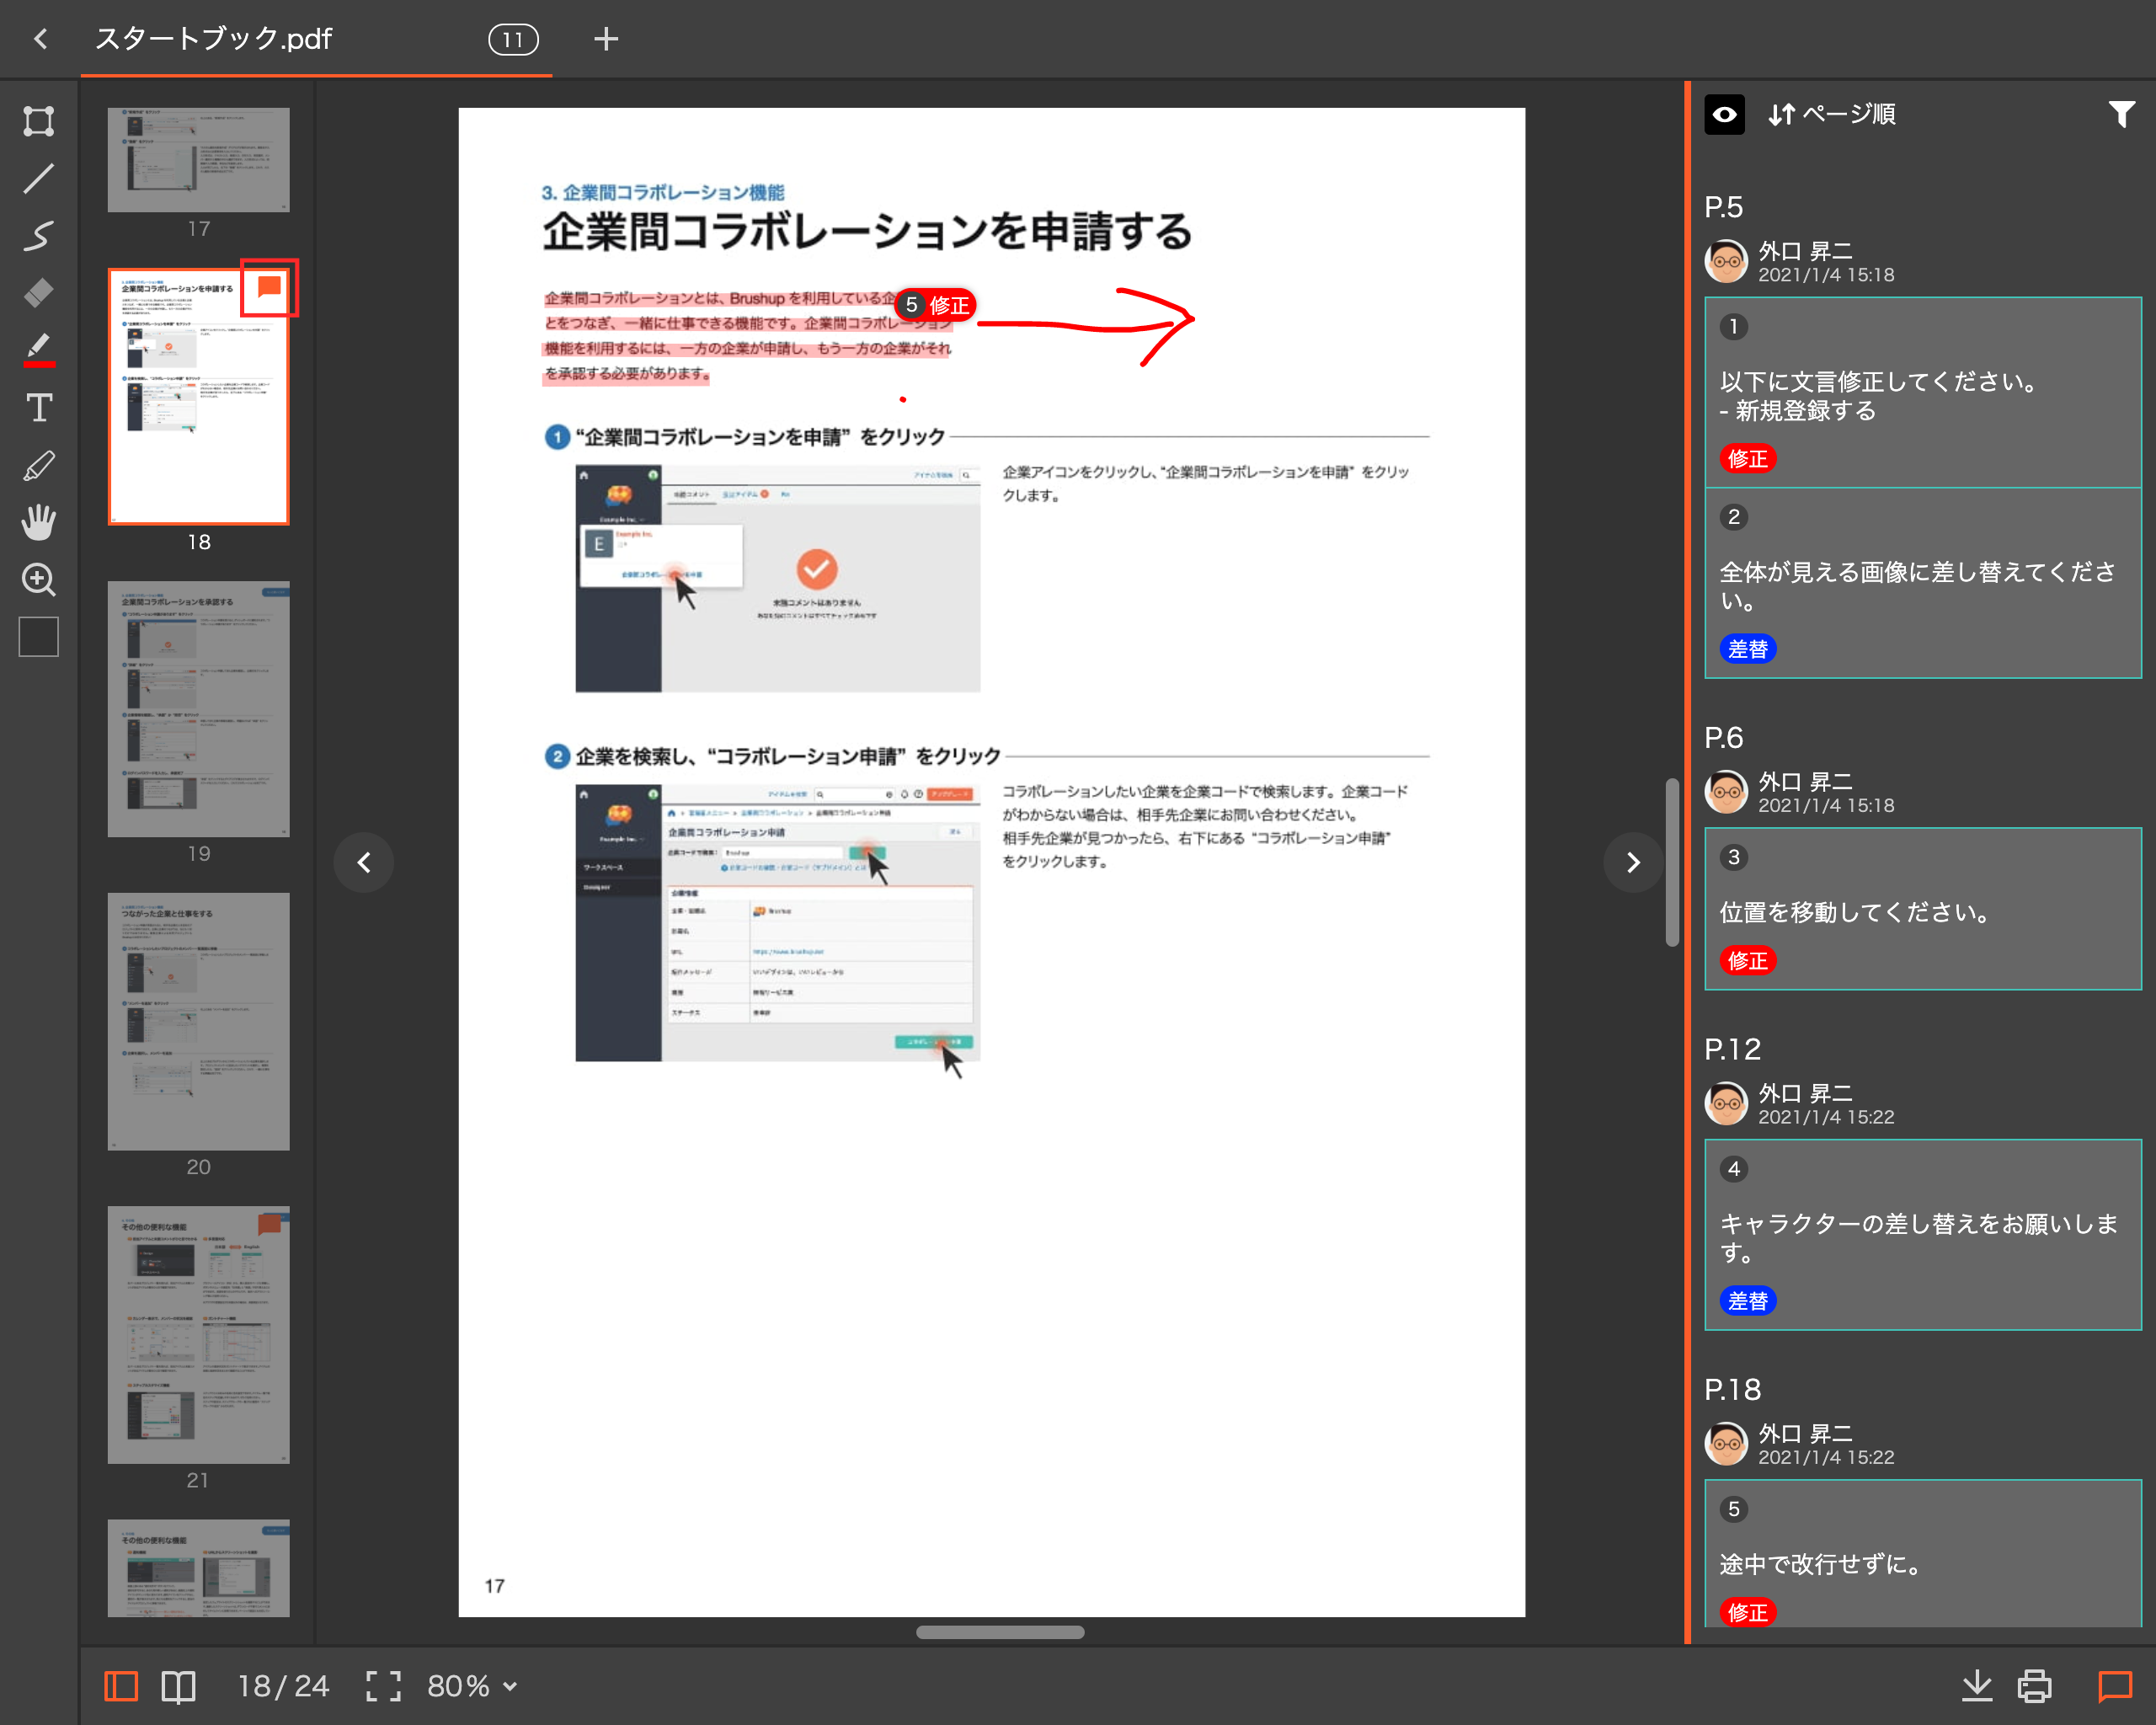This screenshot has width=2156, height=1725.
Task: Open the dark color swatch
Action: [38, 637]
